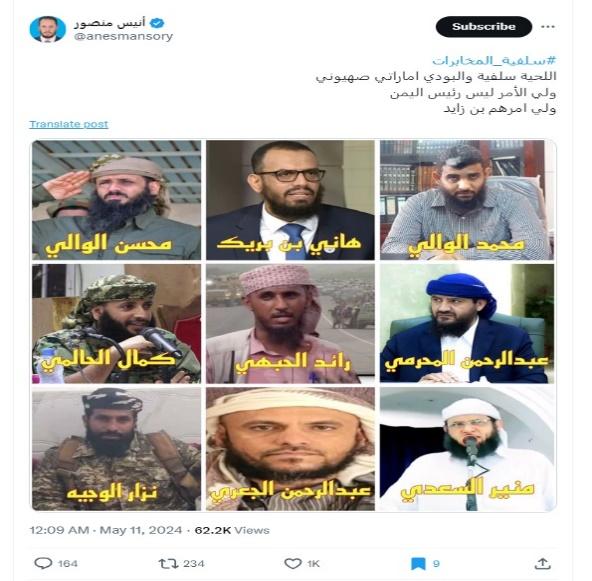Screen dimensions: 592x581
Task: Click the Translate post link
Action: 69,124
